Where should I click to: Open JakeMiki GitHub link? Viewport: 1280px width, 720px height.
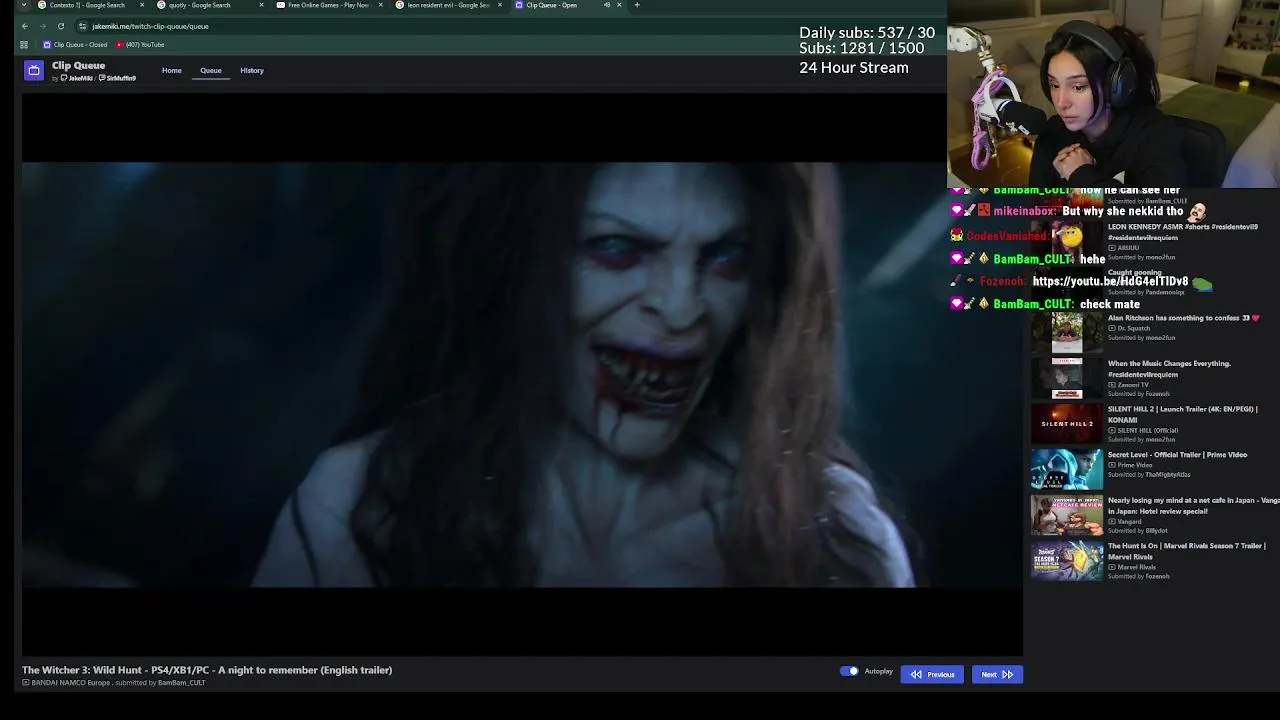(x=77, y=78)
